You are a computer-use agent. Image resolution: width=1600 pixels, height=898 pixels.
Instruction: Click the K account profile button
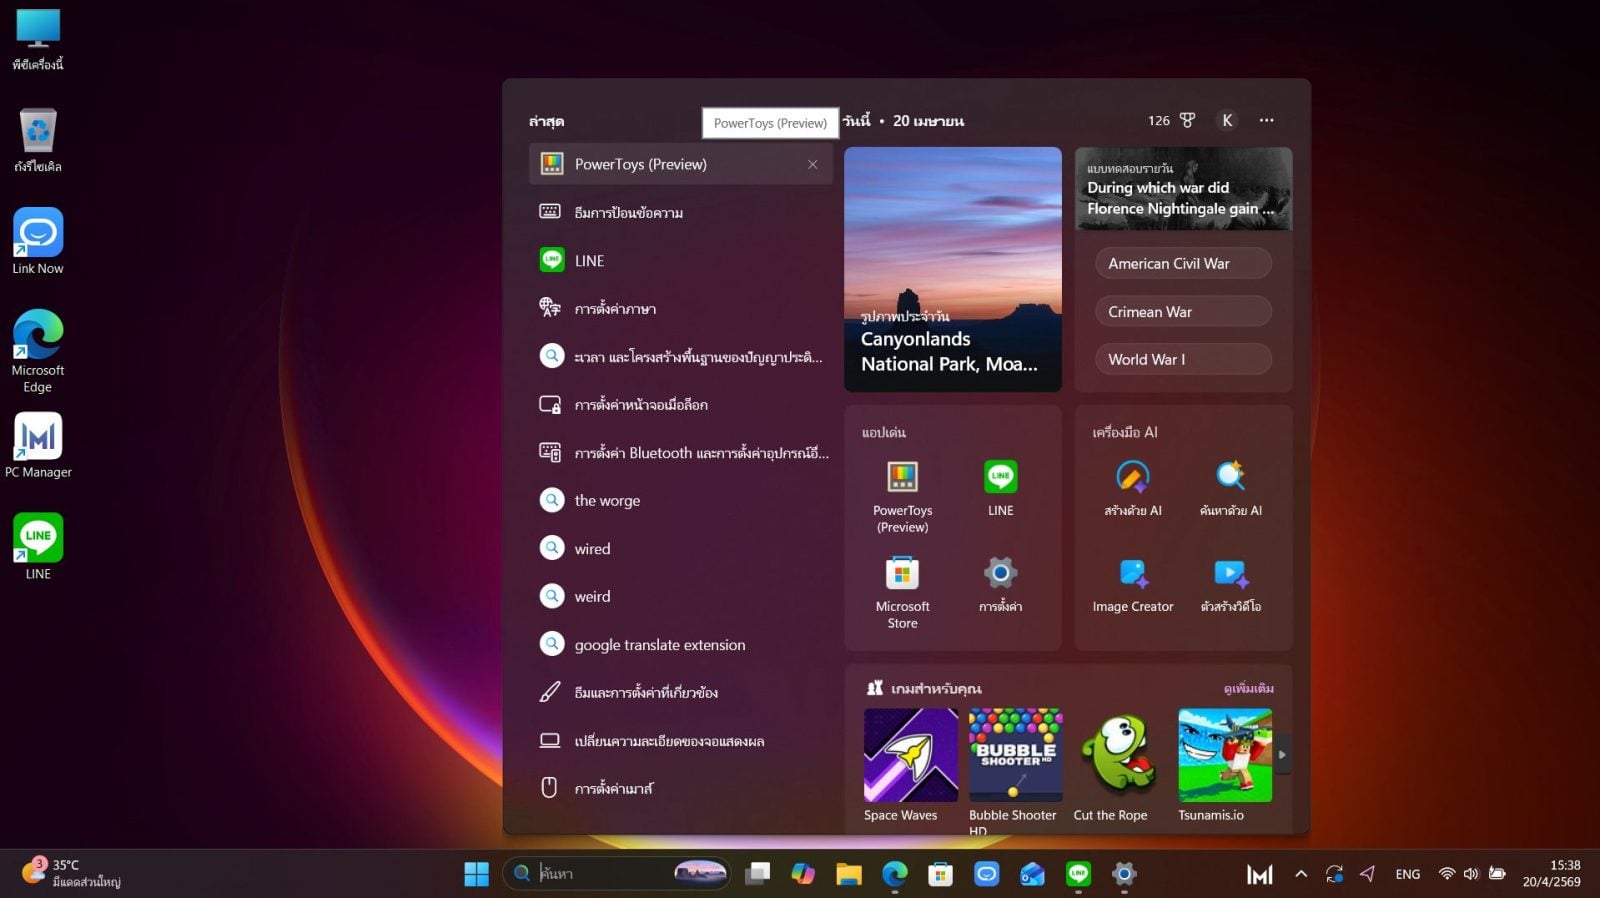click(1227, 120)
